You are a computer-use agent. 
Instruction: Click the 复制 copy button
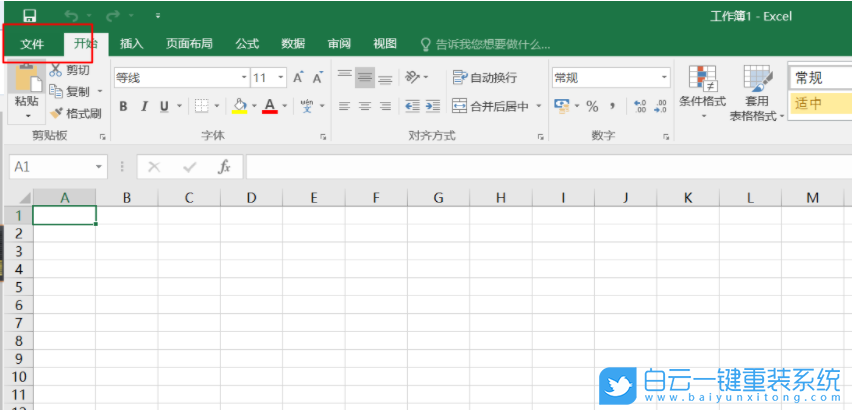(x=70, y=92)
